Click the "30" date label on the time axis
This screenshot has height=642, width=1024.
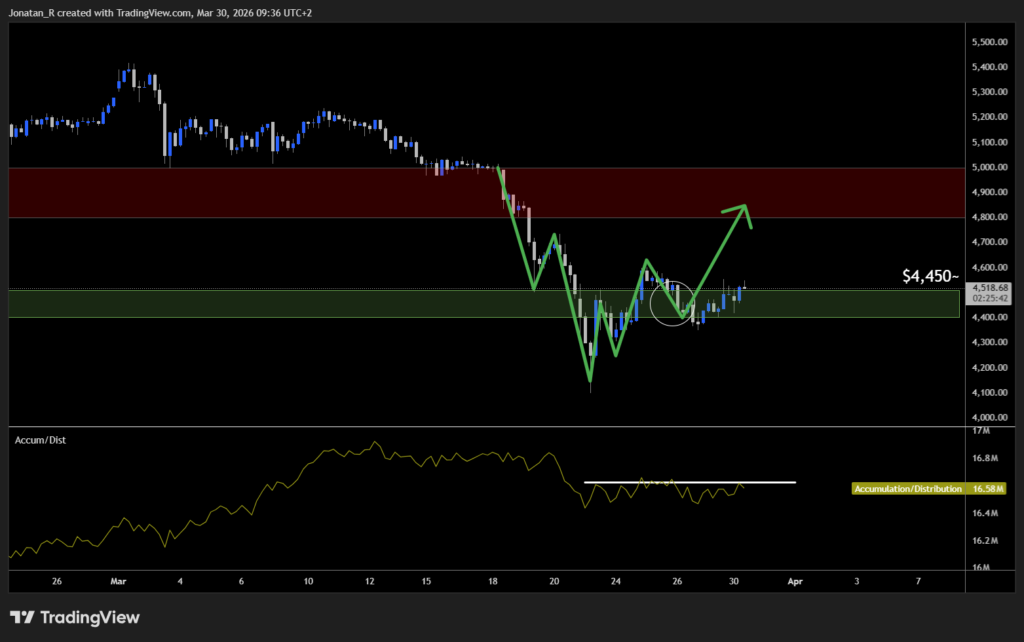[x=734, y=580]
